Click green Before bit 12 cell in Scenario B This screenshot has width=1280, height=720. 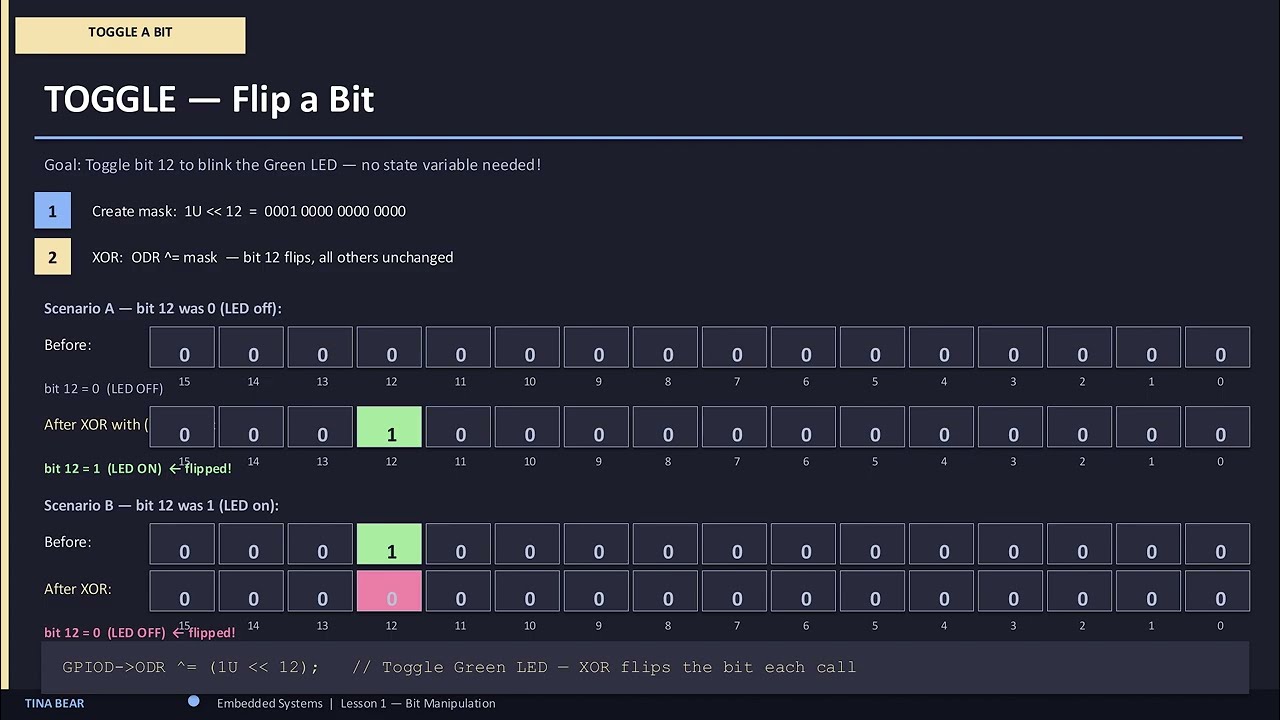pyautogui.click(x=390, y=544)
